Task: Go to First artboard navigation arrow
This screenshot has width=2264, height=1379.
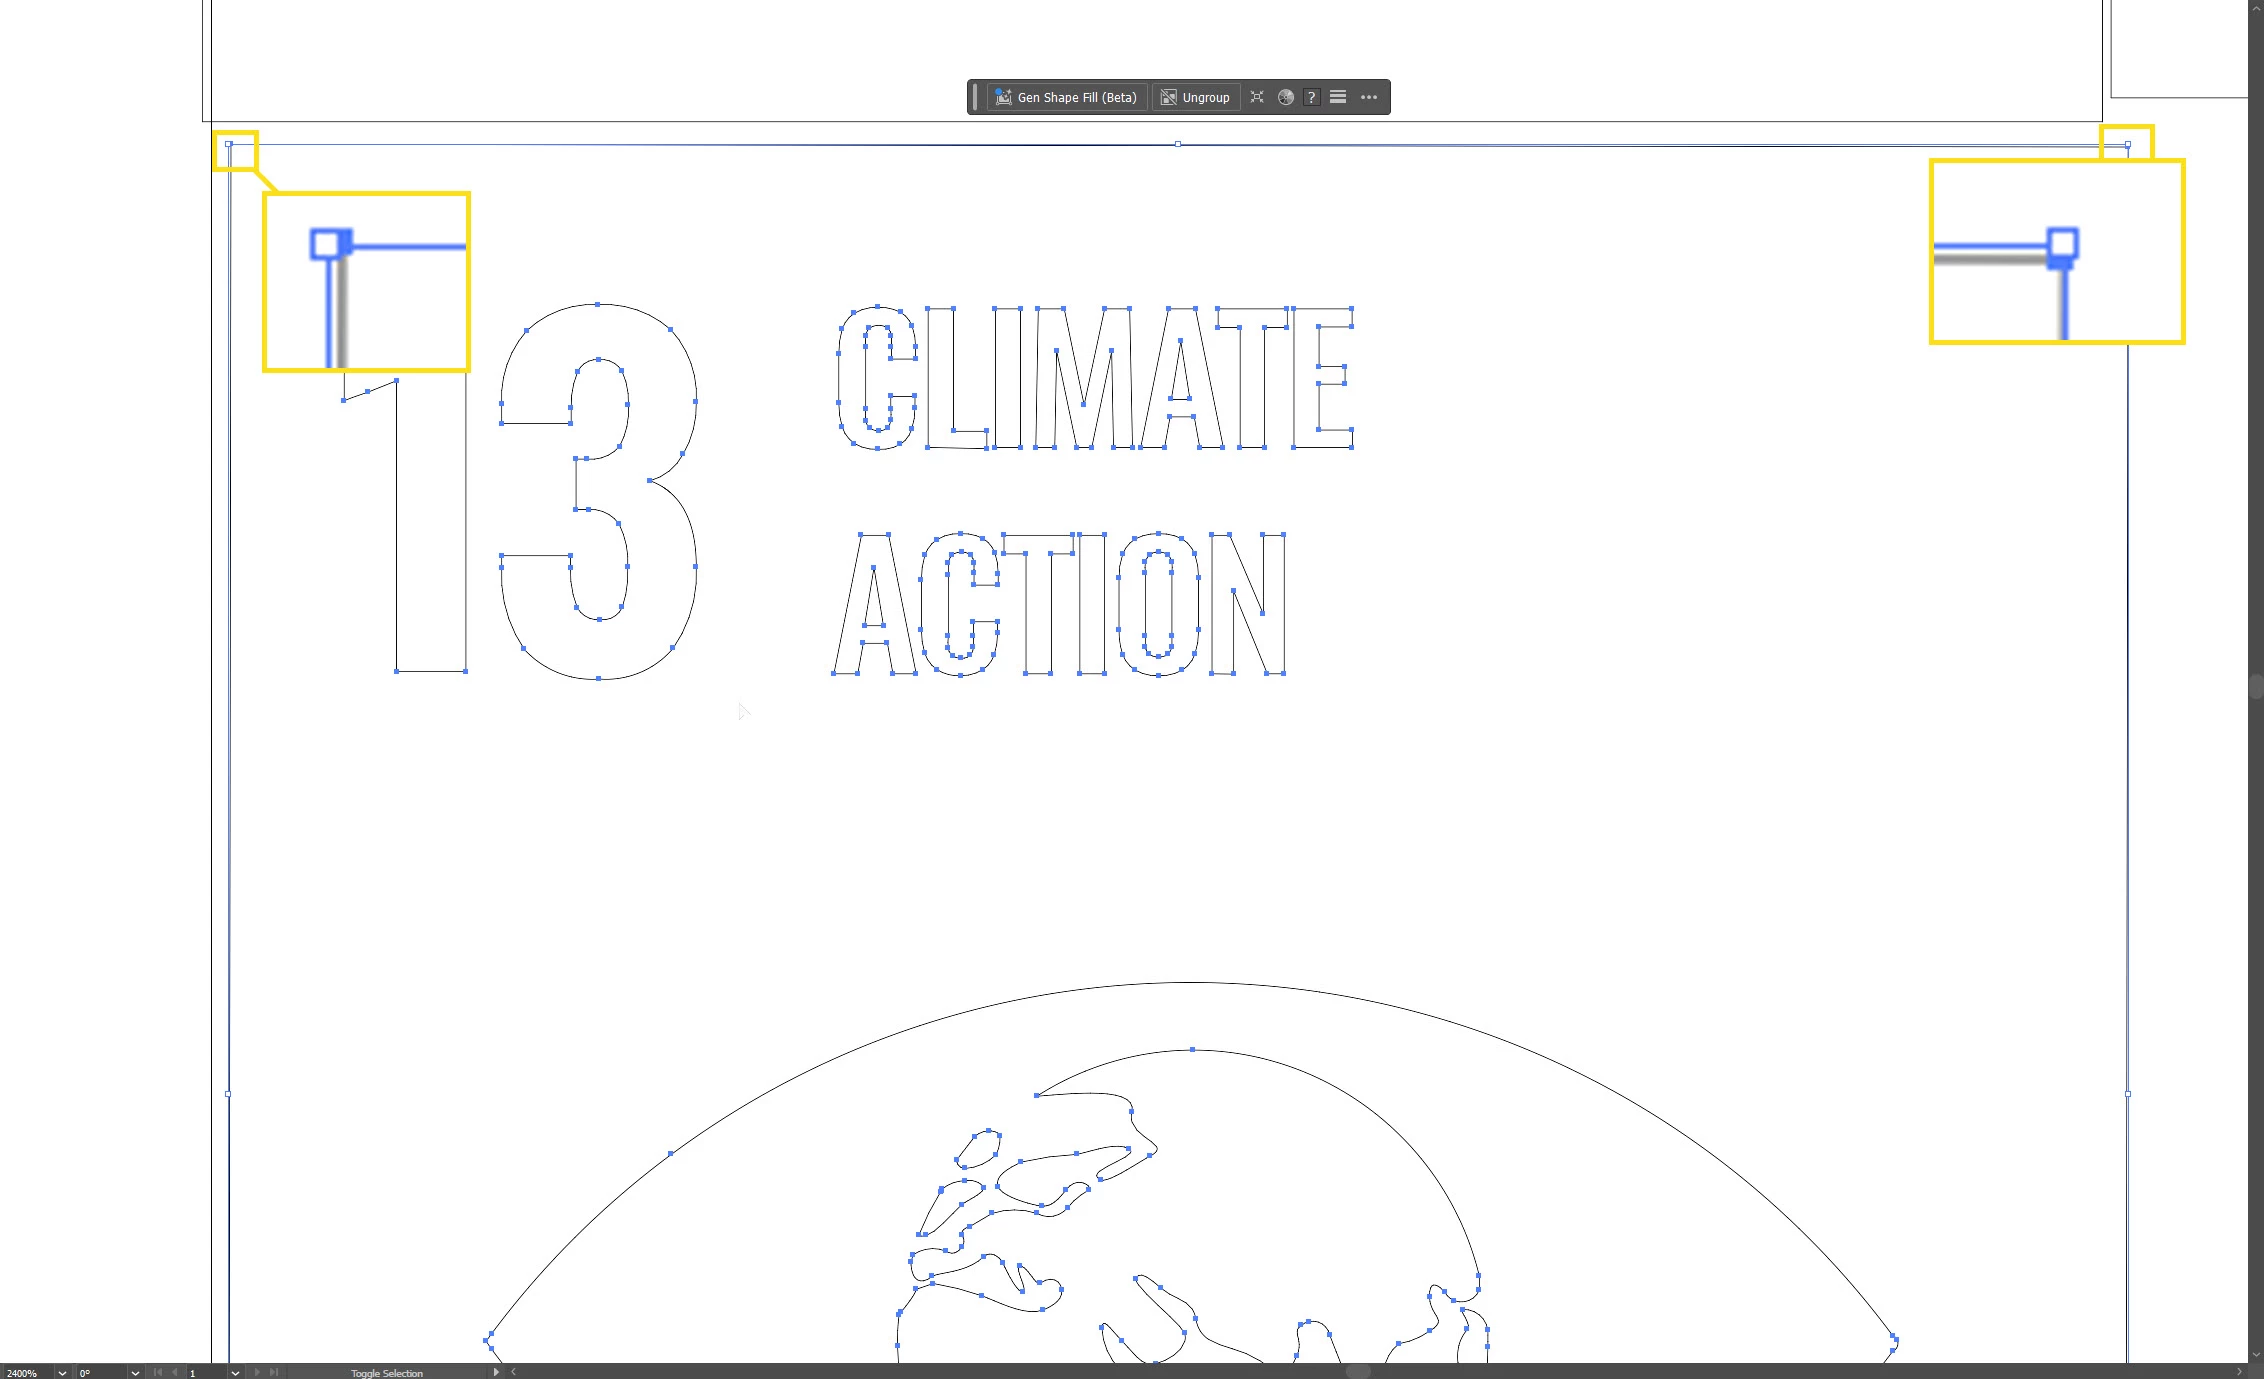Action: 157,1372
